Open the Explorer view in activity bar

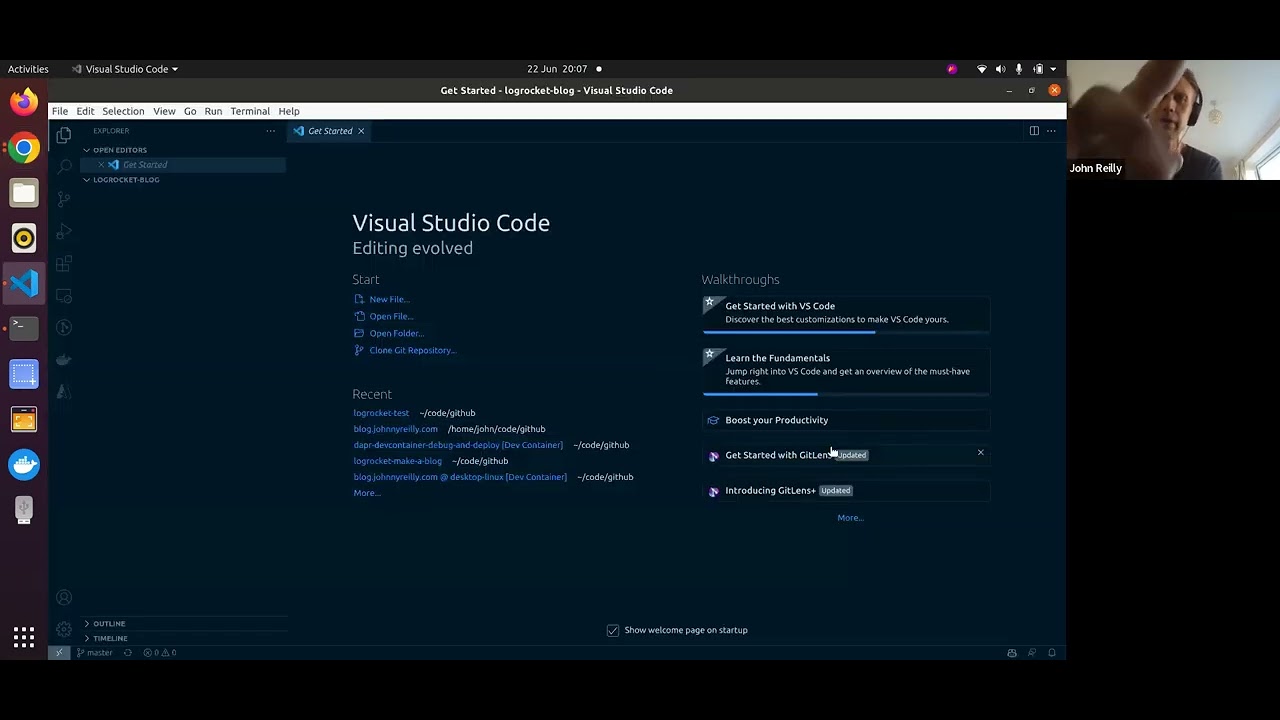pos(64,135)
